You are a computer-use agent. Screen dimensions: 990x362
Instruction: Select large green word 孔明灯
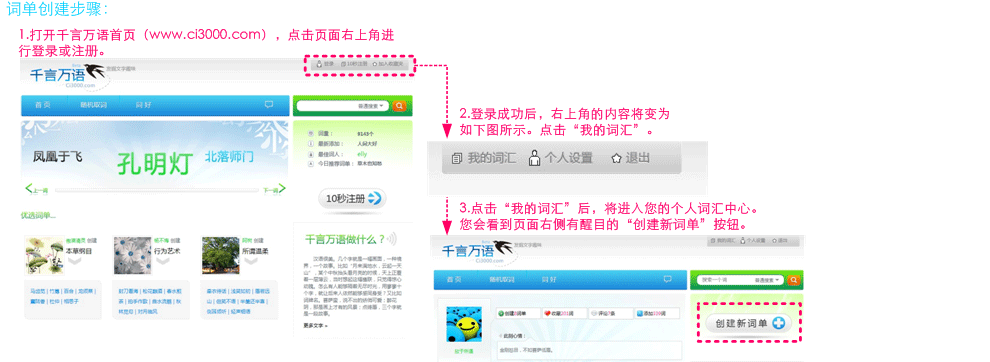[x=155, y=163]
